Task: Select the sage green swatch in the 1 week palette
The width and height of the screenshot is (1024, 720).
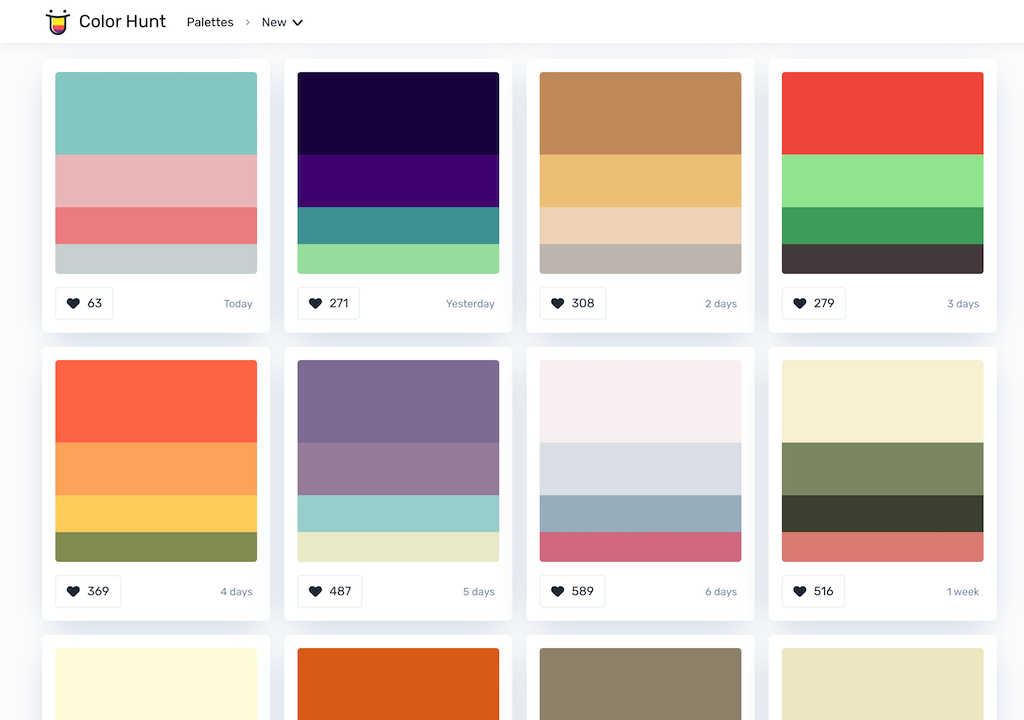Action: point(883,469)
